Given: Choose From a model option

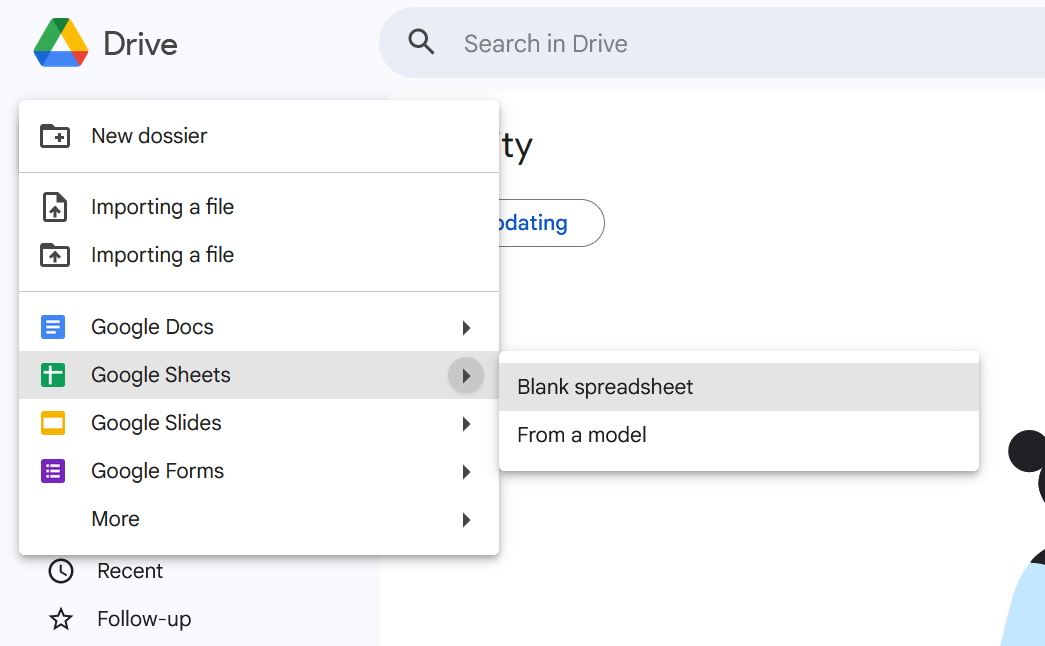Looking at the screenshot, I should tap(738, 435).
